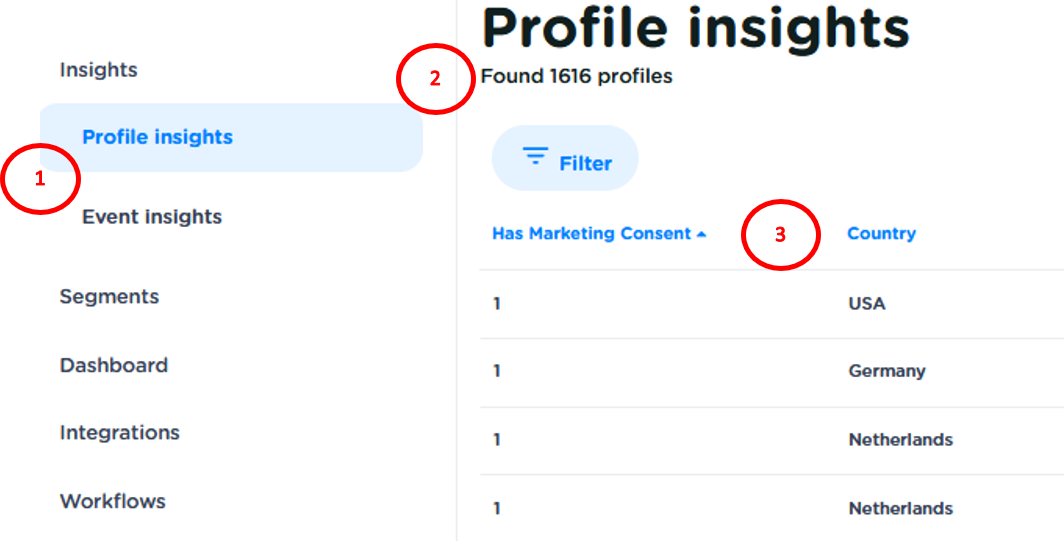Select the Germany profile row
The width and height of the screenshot is (1064, 541).
tap(886, 371)
